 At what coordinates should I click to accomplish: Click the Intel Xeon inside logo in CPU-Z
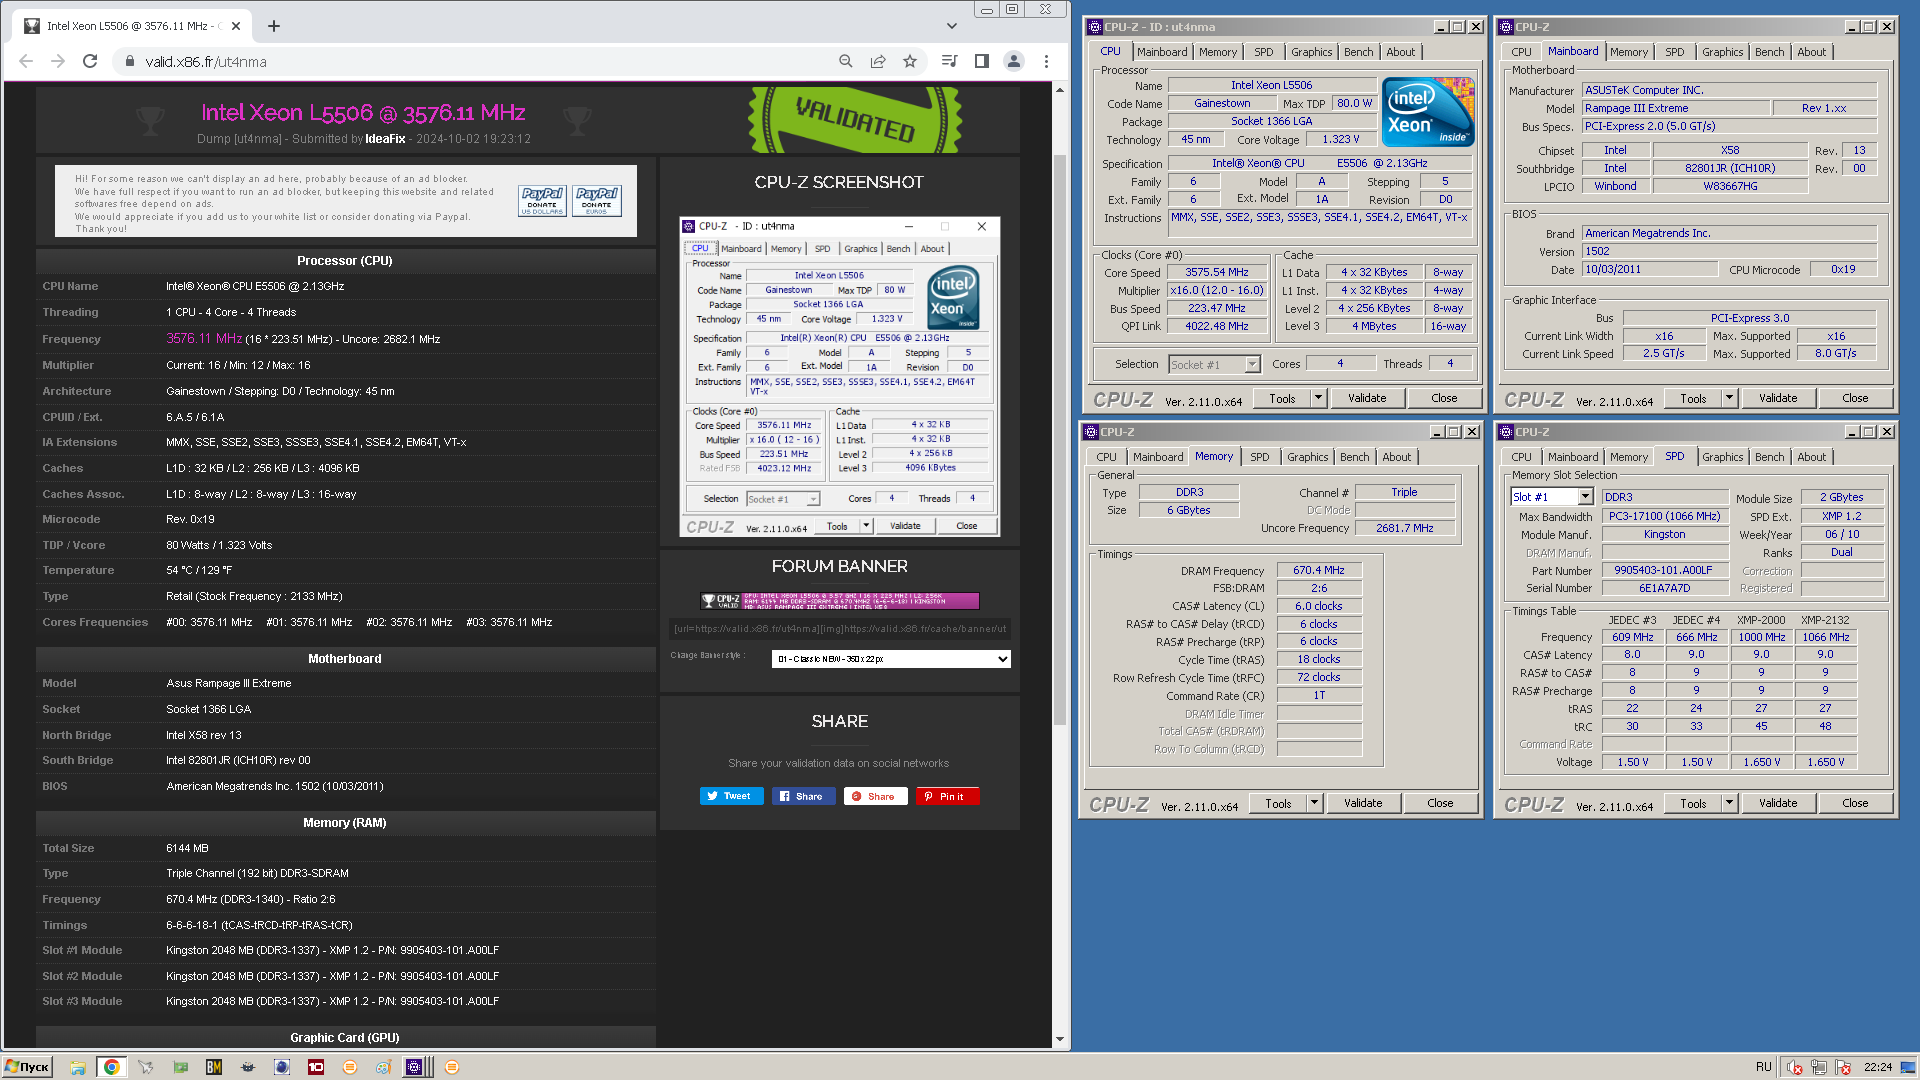1428,112
